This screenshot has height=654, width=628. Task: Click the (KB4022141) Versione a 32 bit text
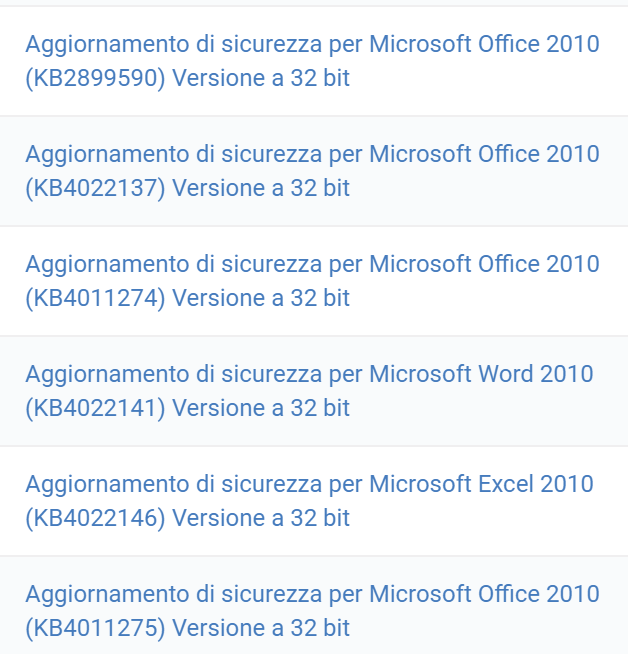pyautogui.click(x=187, y=408)
